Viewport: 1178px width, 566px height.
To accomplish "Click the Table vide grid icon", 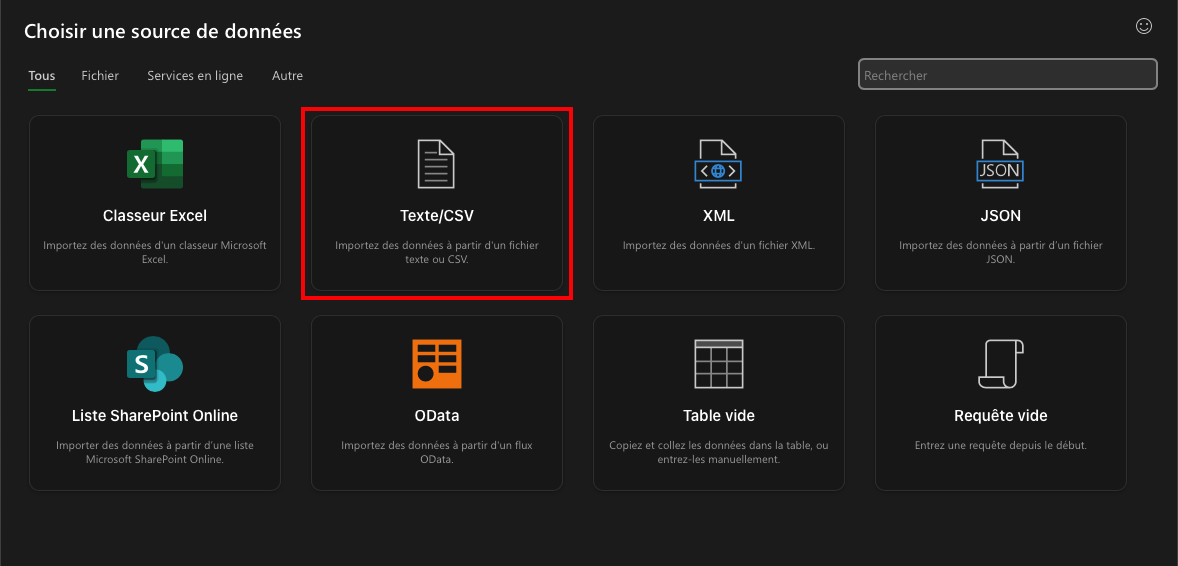I will pos(718,364).
